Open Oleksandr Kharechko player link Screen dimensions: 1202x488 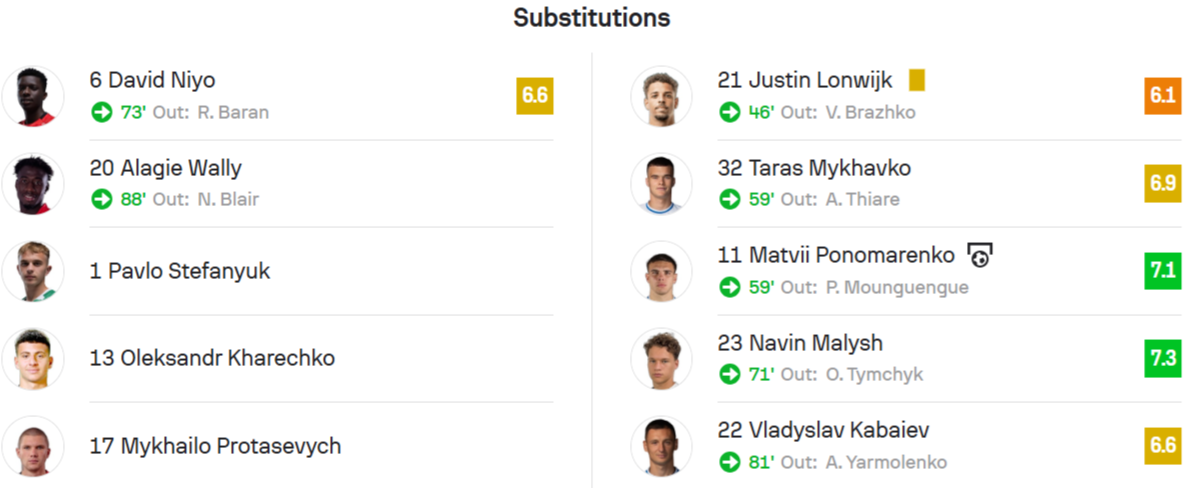[x=212, y=358]
